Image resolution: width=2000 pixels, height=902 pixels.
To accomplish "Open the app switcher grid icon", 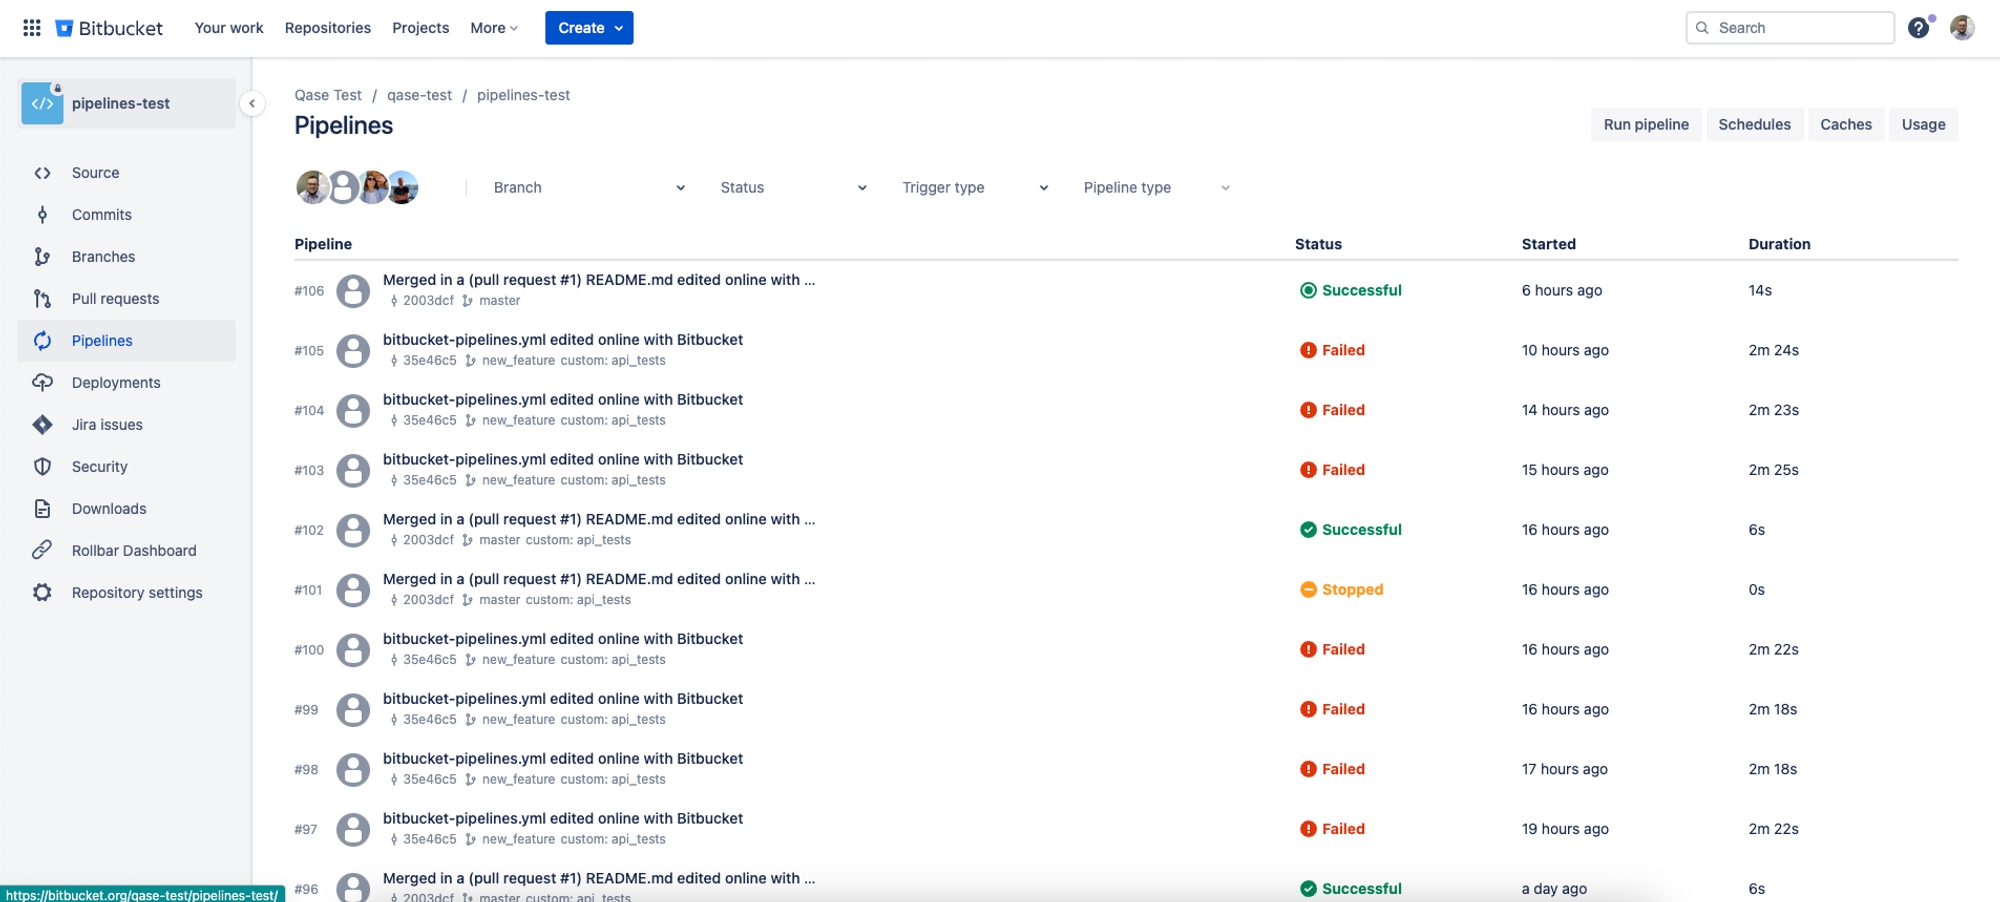I will pos(32,28).
